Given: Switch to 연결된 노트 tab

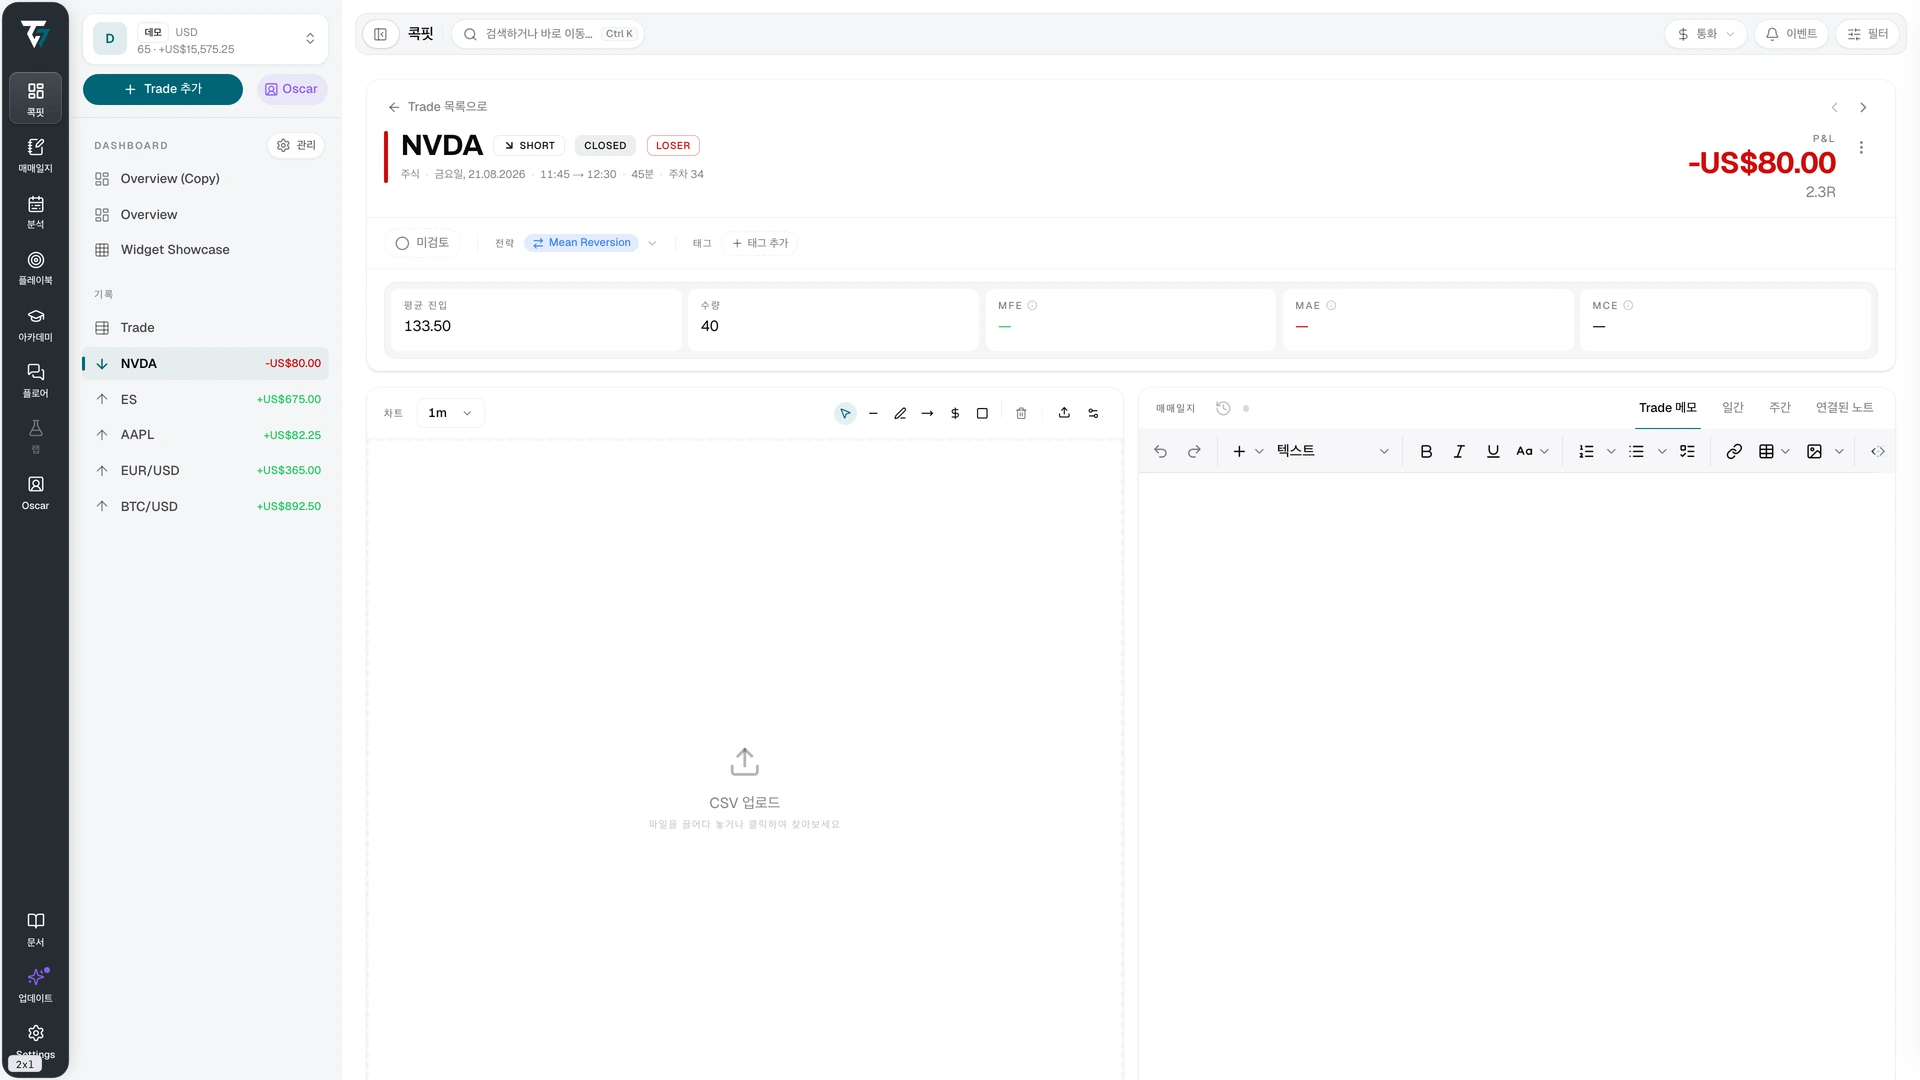Looking at the screenshot, I should click(x=1844, y=408).
